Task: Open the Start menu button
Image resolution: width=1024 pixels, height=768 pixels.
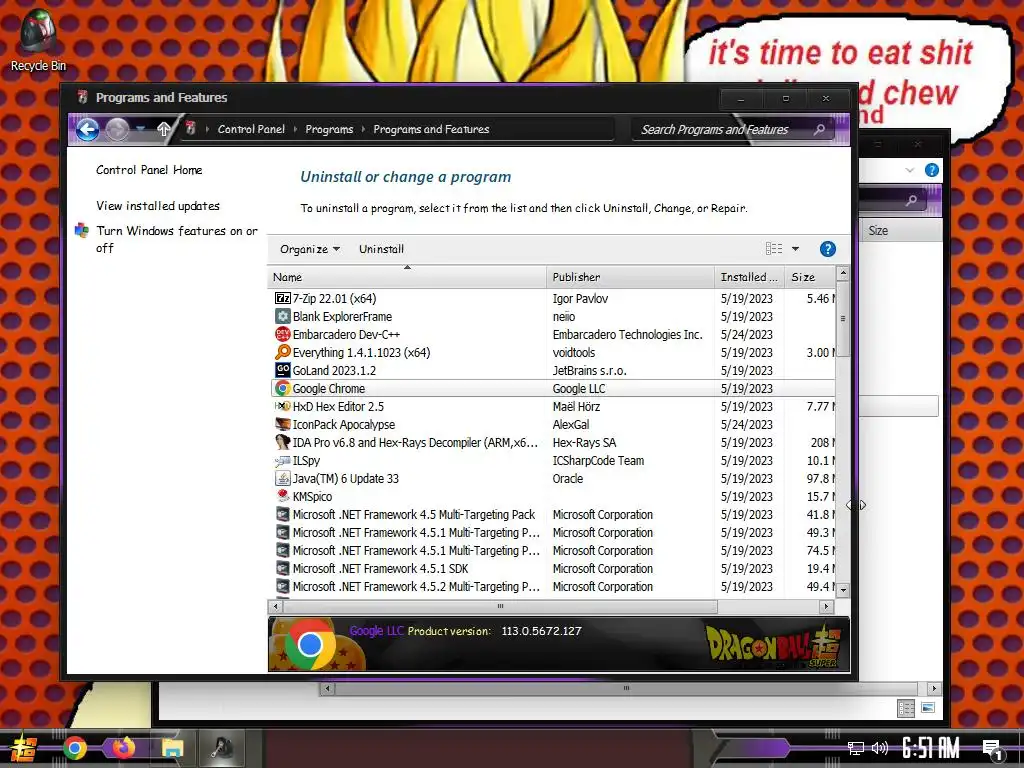Action: click(23, 748)
